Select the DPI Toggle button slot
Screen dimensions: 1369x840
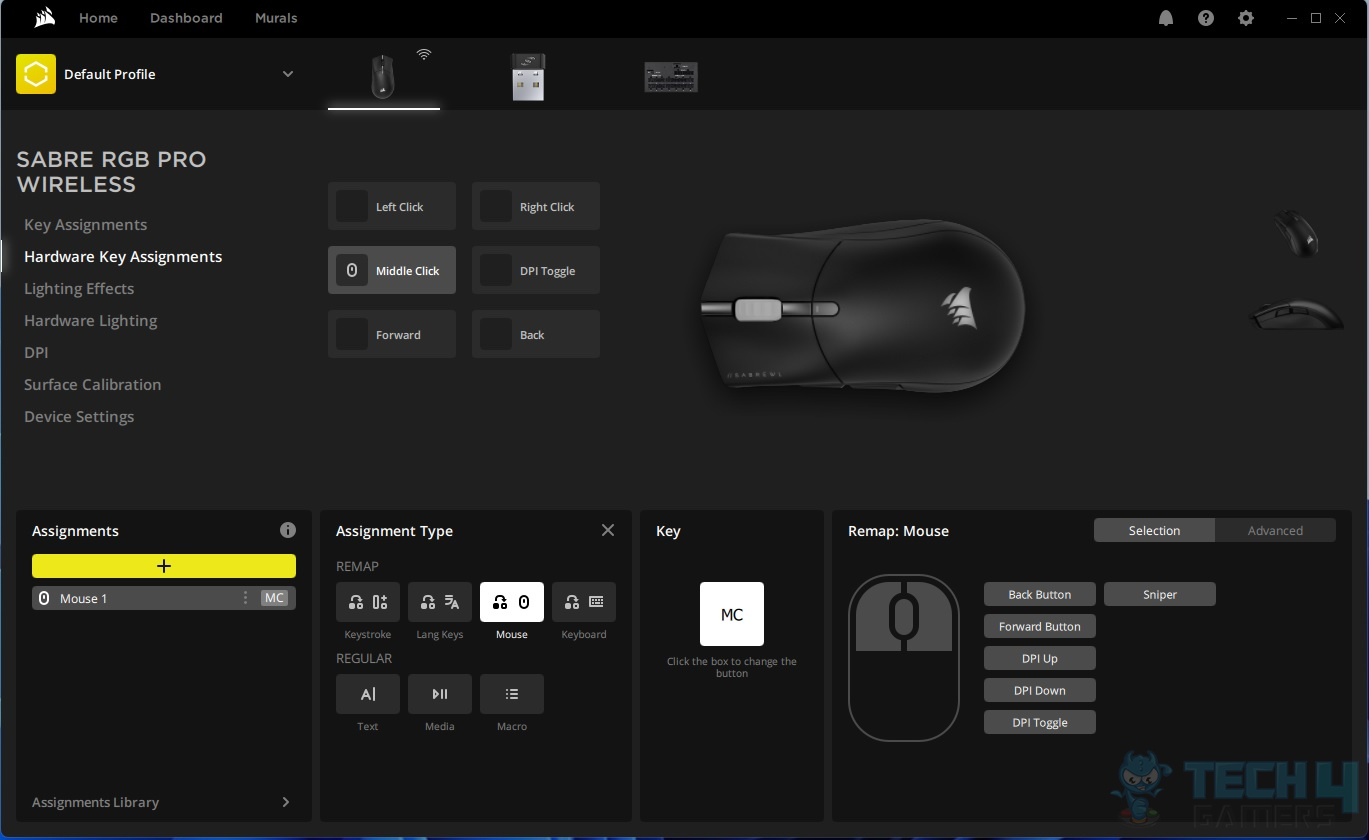point(536,270)
